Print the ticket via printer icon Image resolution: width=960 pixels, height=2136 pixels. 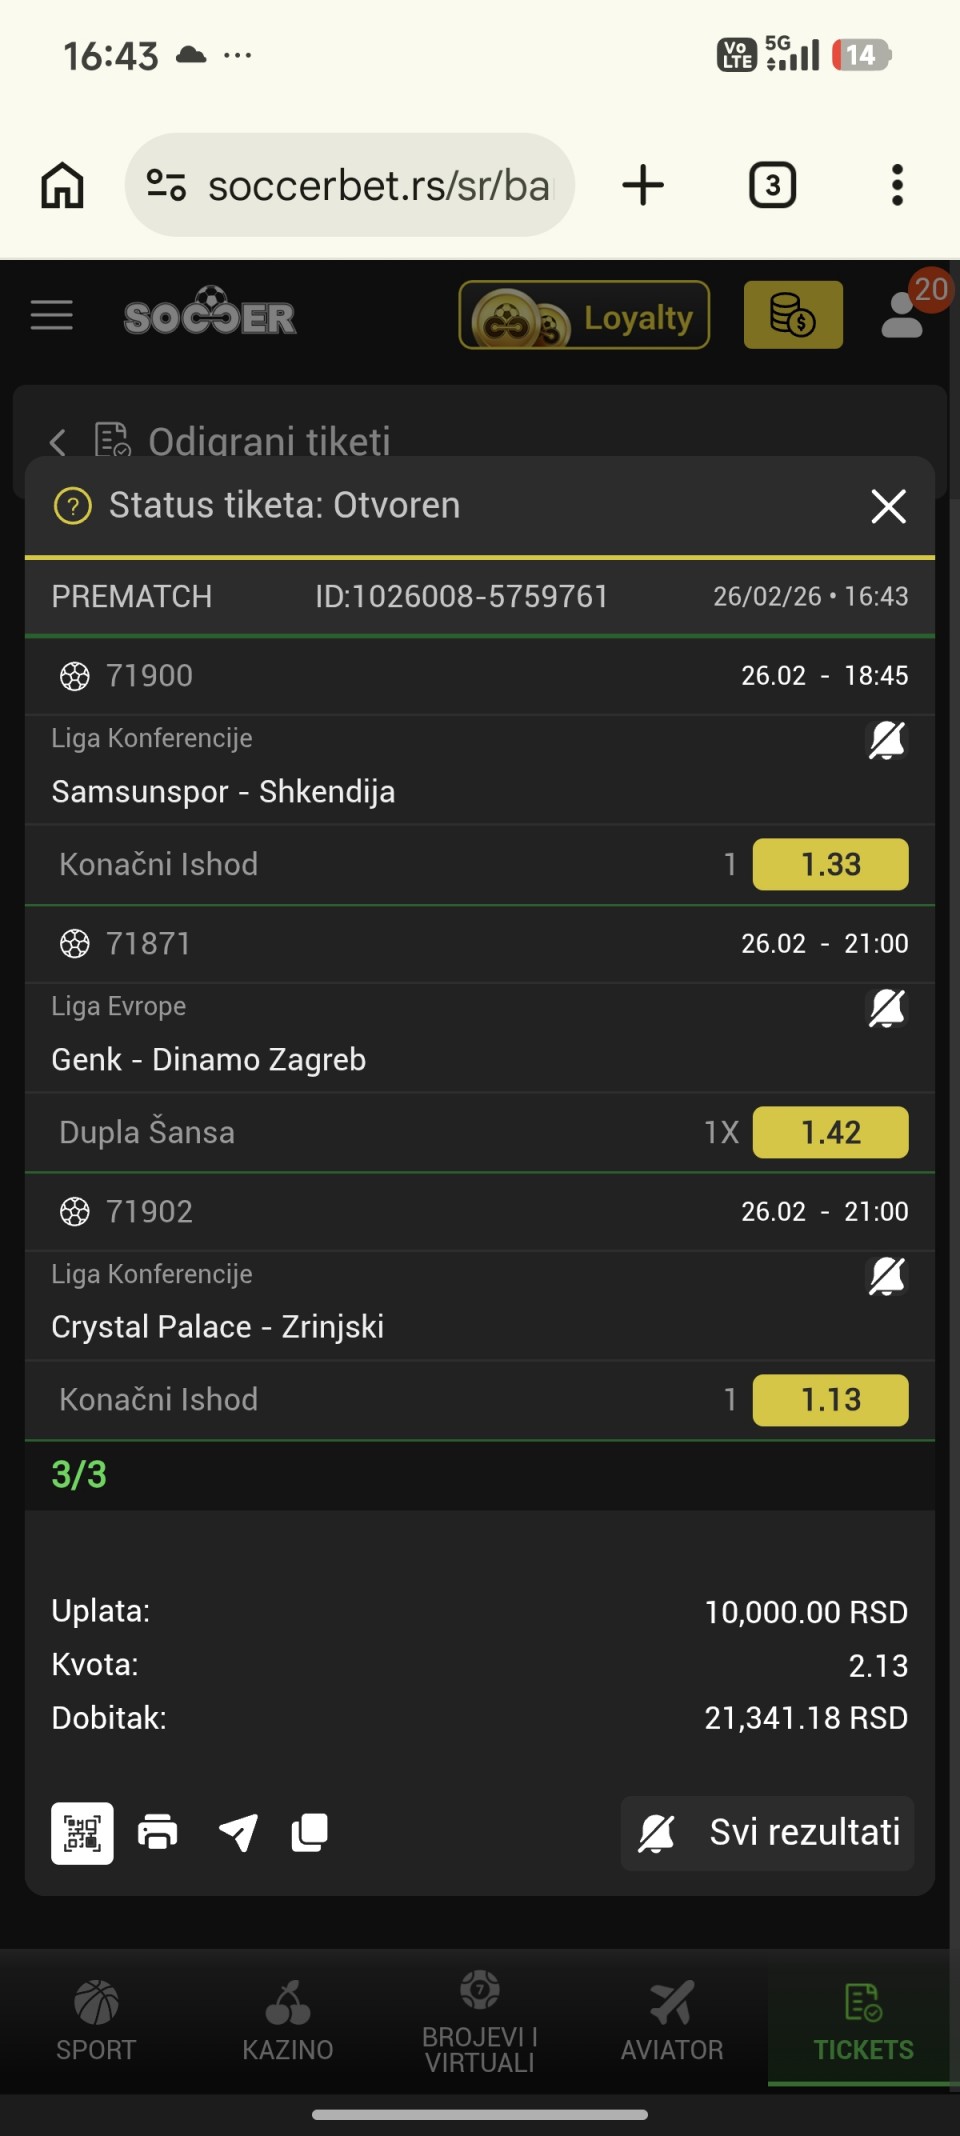158,1833
